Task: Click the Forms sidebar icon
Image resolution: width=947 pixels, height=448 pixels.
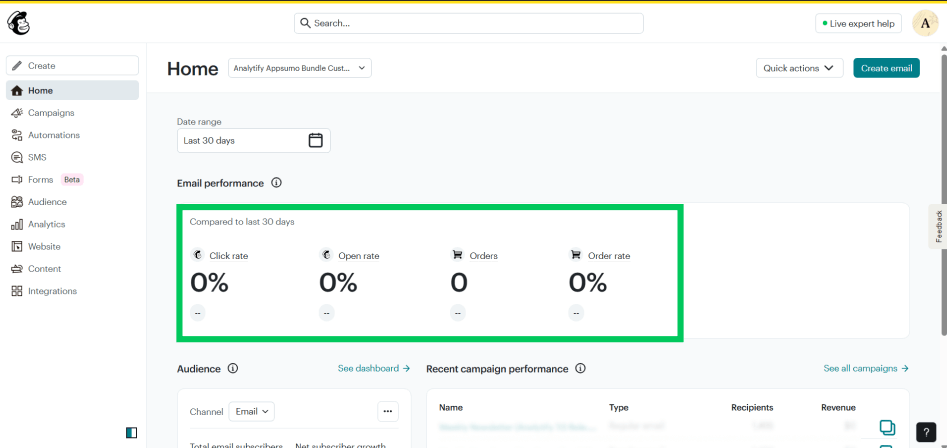Action: pyautogui.click(x=17, y=180)
